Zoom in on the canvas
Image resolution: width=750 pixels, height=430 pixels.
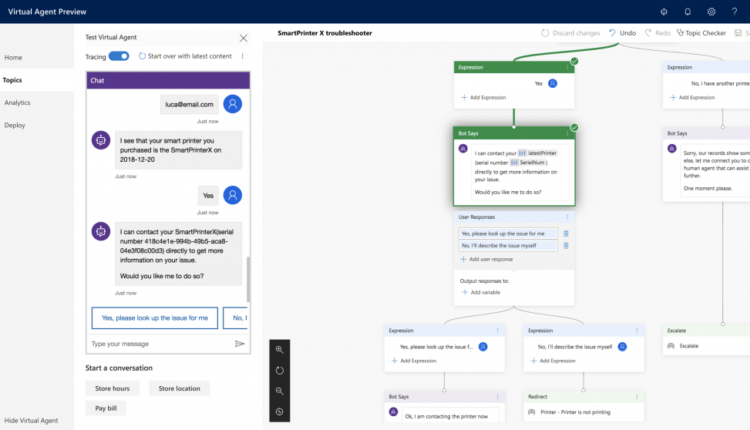coord(279,349)
